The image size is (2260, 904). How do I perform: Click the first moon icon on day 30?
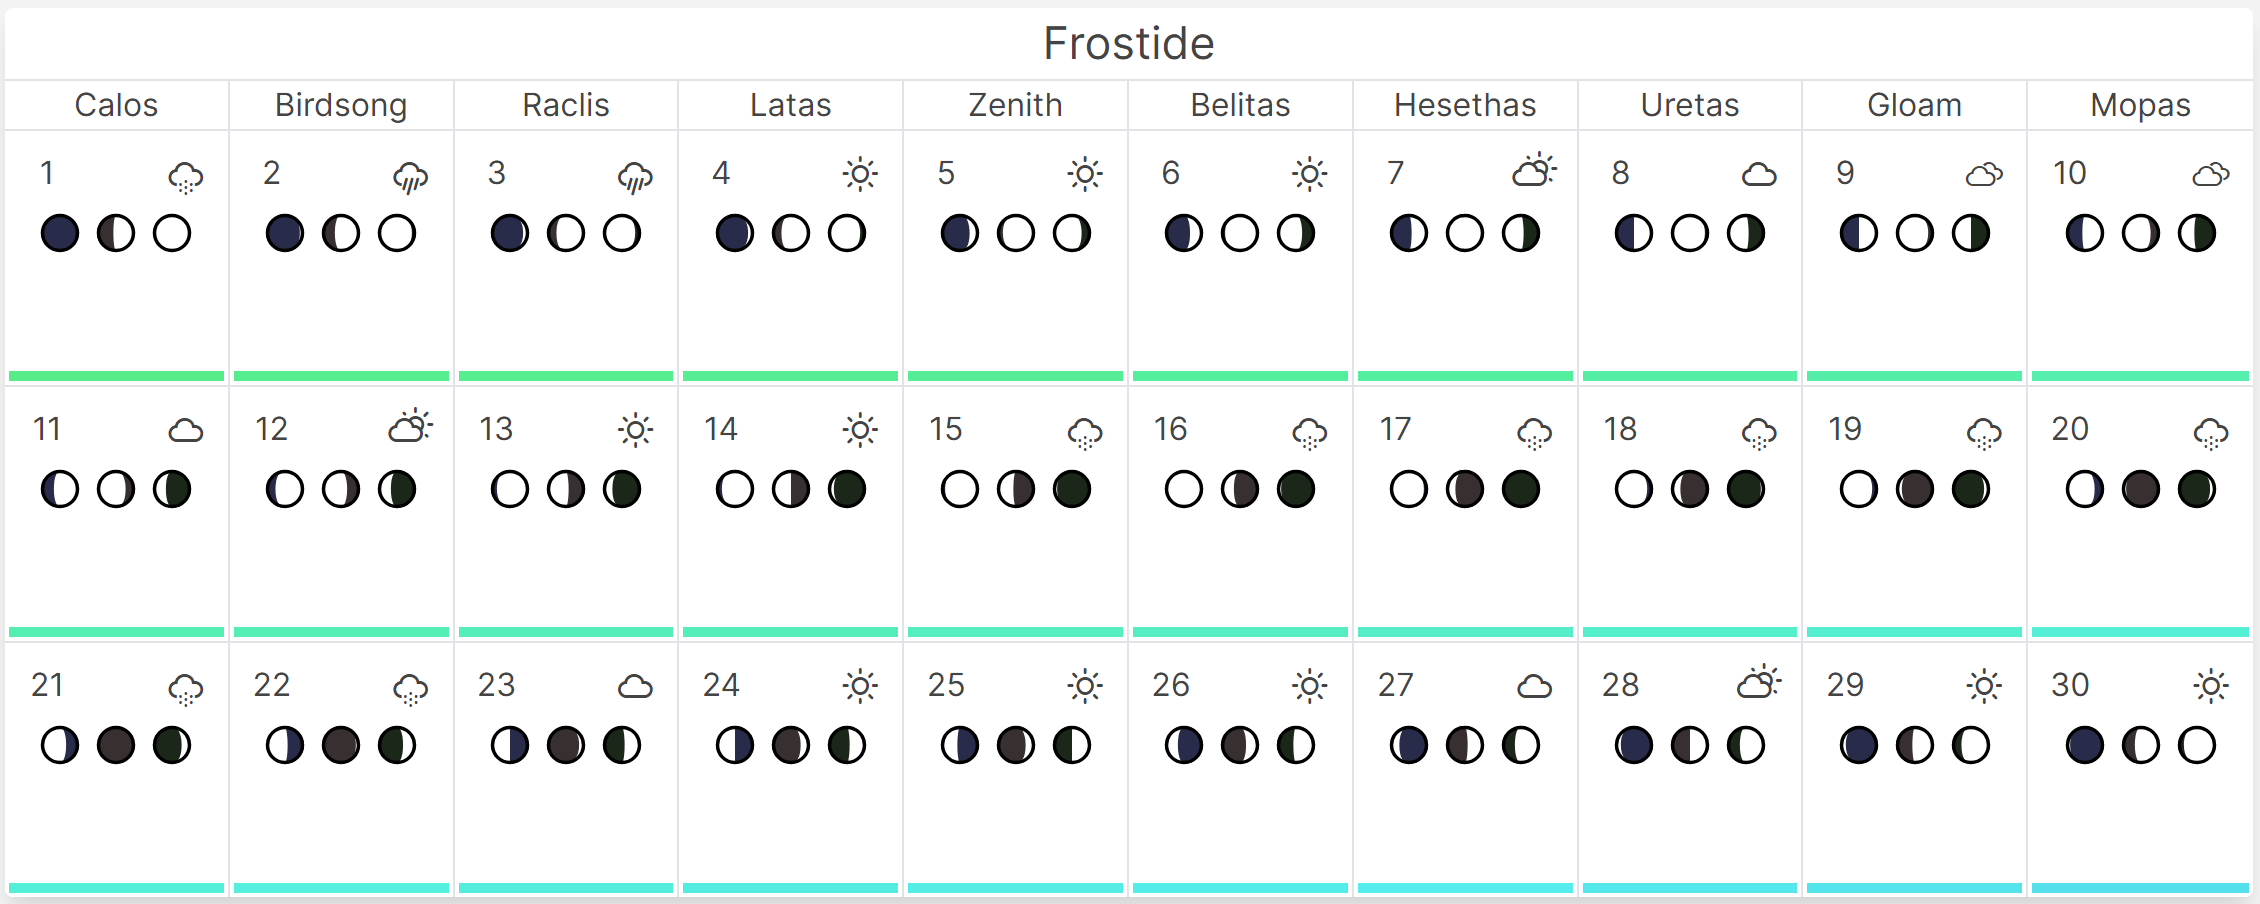pyautogui.click(x=2085, y=746)
